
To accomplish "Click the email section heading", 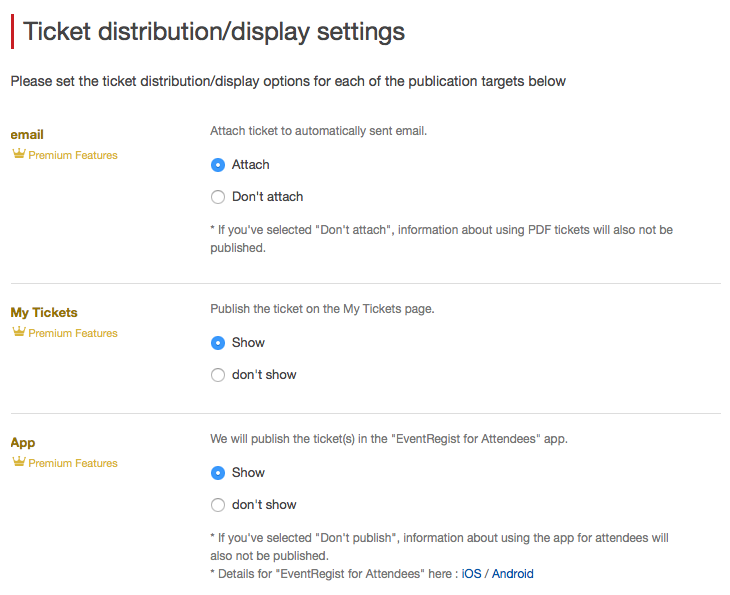I will coord(27,135).
